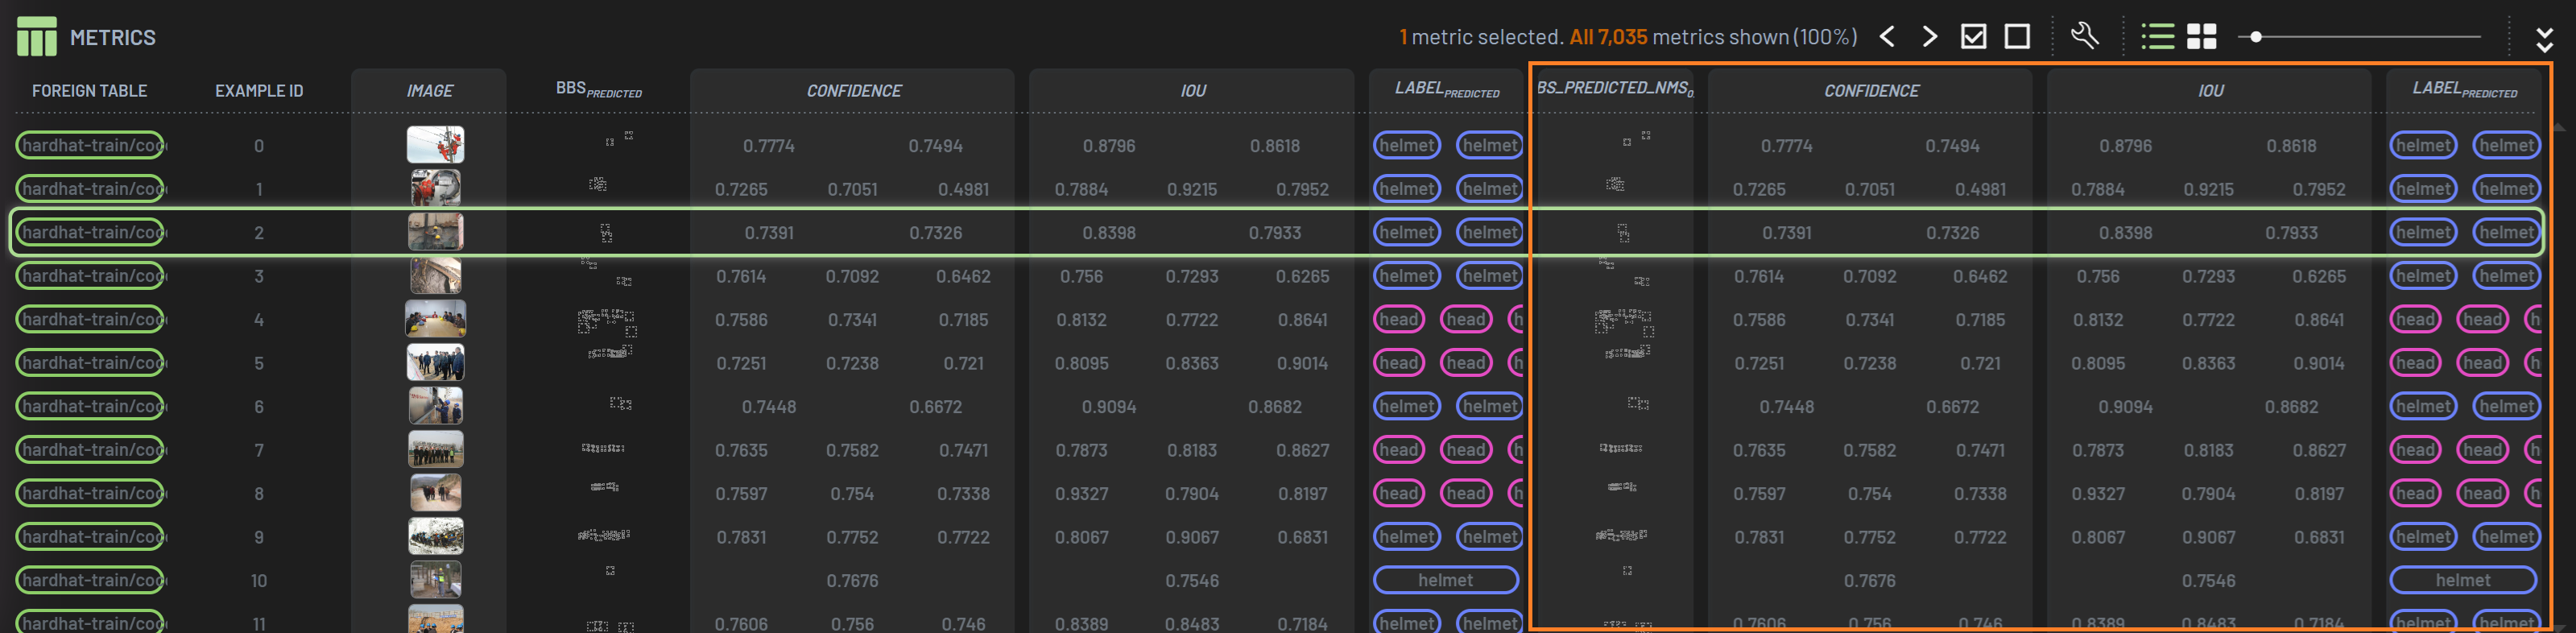Click the select-all checked box icon
The image size is (2576, 633).
click(x=1973, y=37)
